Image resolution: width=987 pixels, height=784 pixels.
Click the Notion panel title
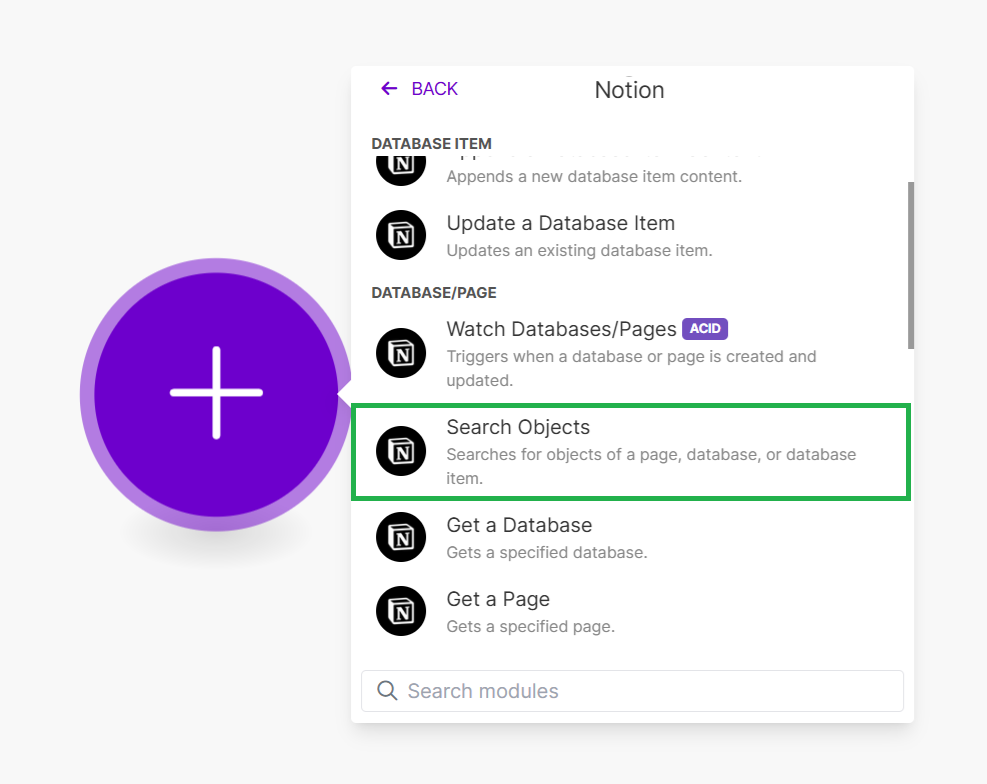tap(629, 90)
